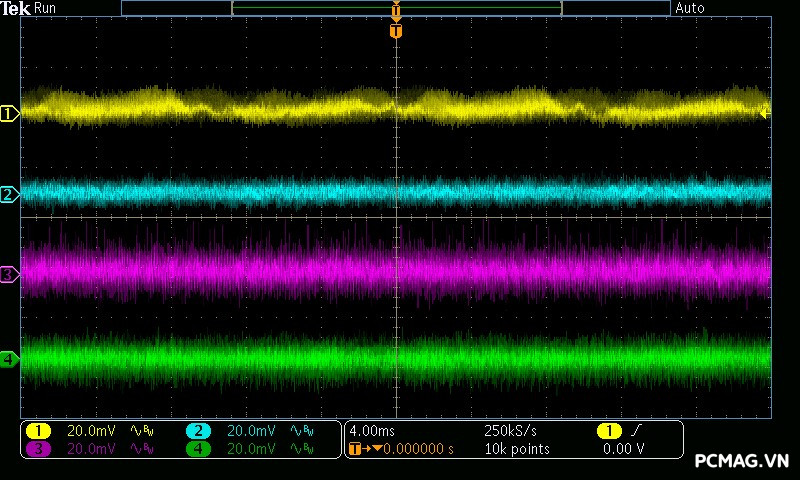Screen dimensions: 800x480
Task: Click the trigger source channel 1 badge
Action: 608,431
